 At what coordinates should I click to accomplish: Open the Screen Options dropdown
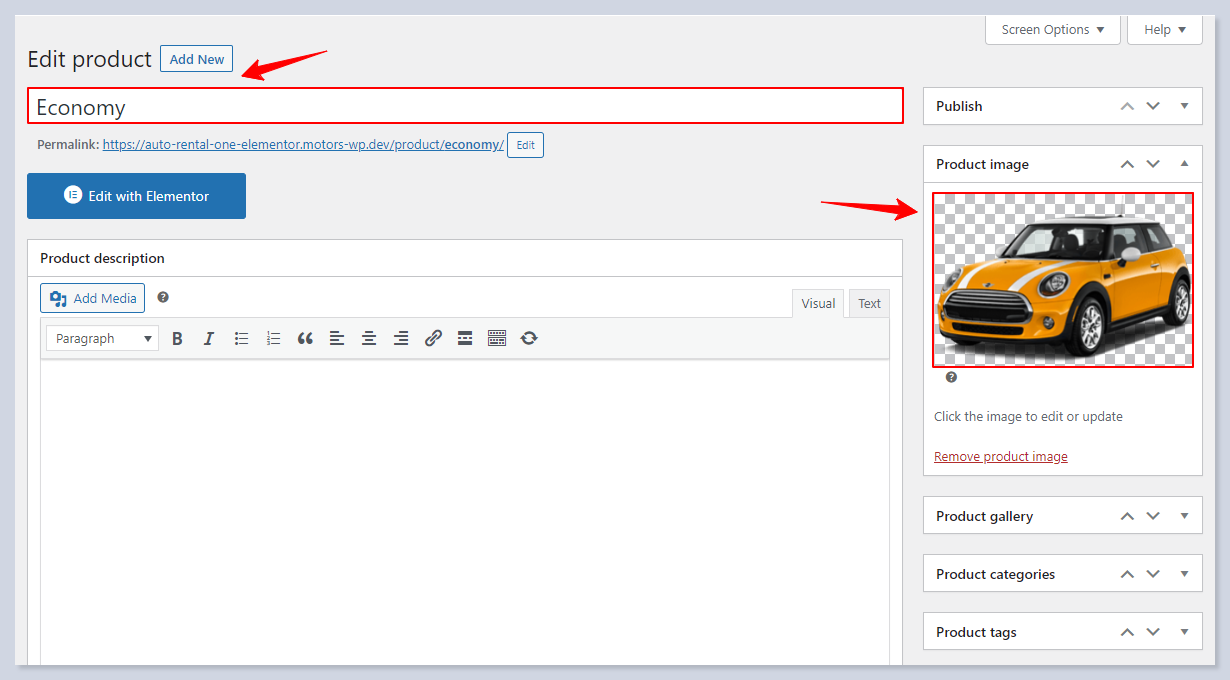tap(1052, 30)
